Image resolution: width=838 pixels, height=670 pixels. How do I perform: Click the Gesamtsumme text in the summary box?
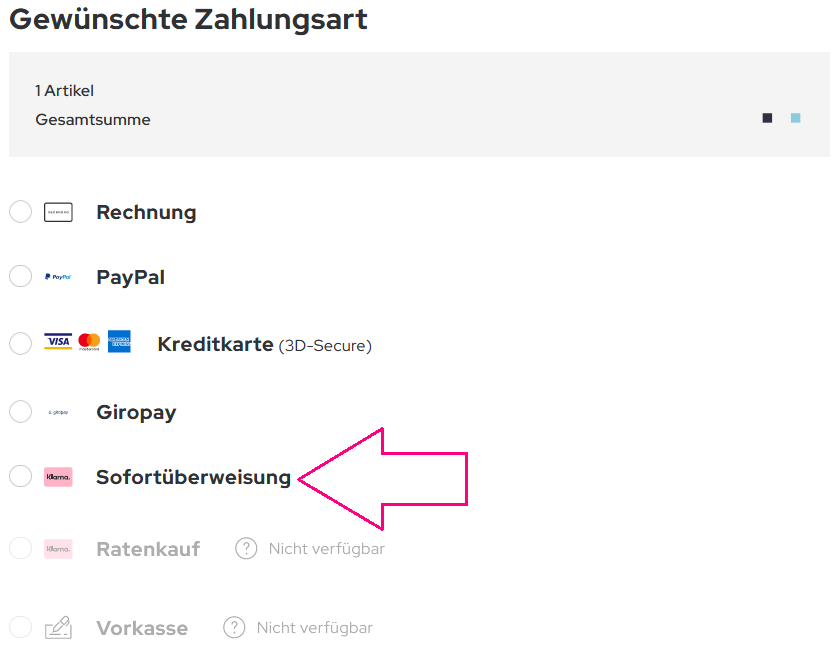93,120
